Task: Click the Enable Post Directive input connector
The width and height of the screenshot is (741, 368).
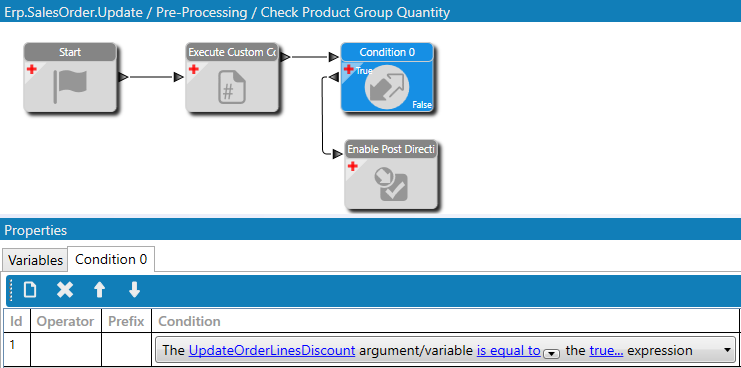Action: pyautogui.click(x=337, y=154)
